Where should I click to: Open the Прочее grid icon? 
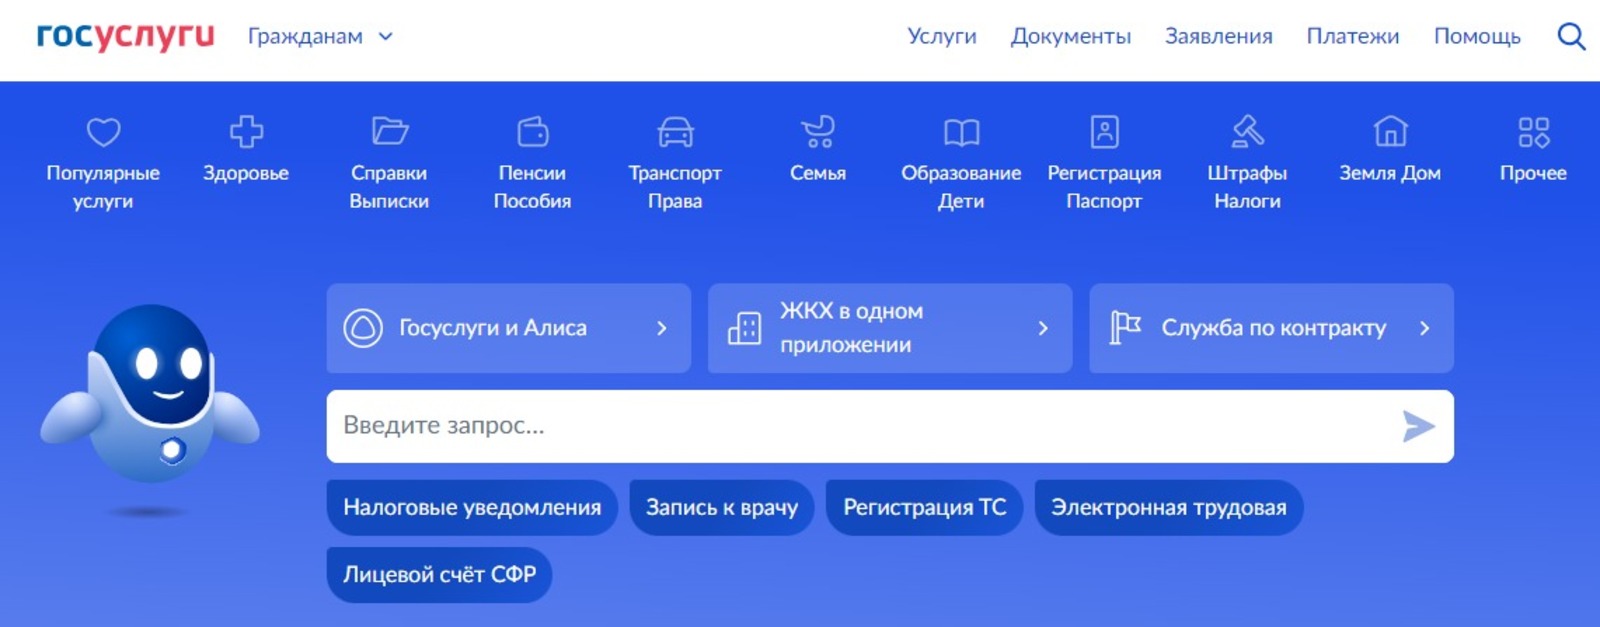(x=1533, y=132)
